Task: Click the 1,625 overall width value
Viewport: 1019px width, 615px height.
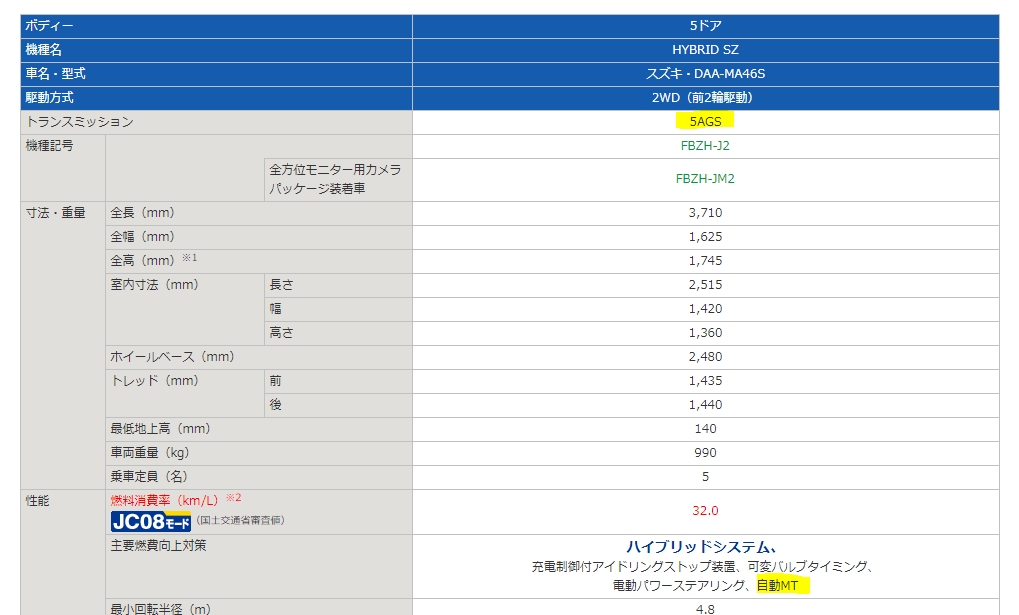Action: click(705, 237)
